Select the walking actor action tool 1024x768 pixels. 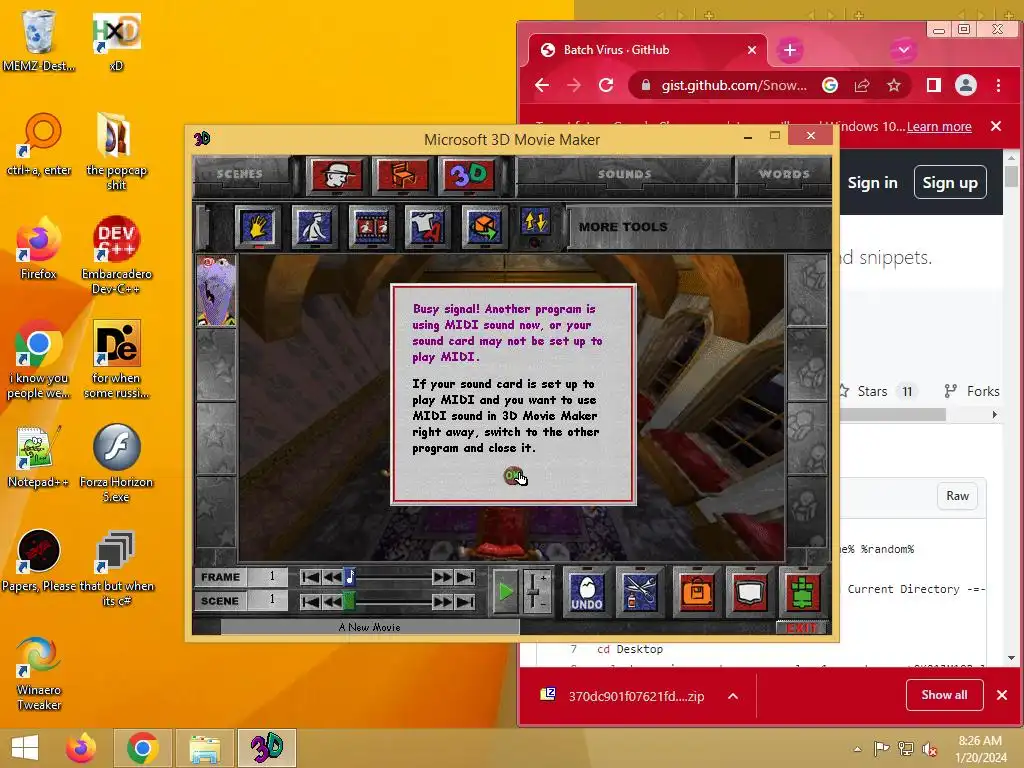point(314,227)
